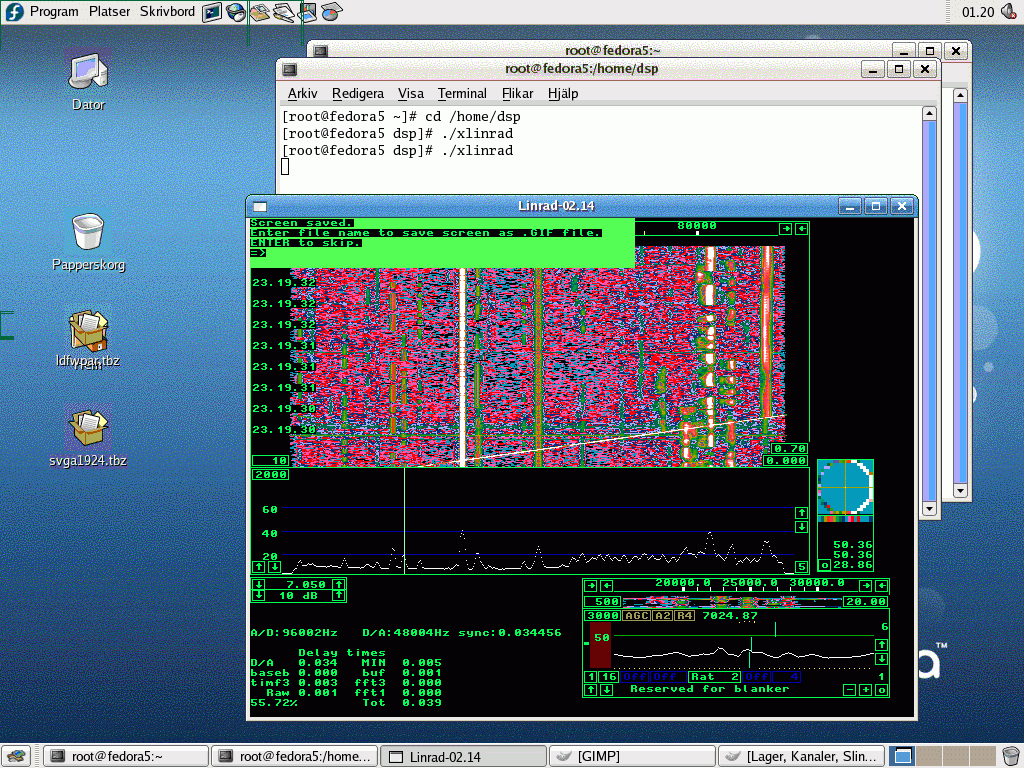Image resolution: width=1024 pixels, height=768 pixels.
Task: Toggle the first Off box in baseband panel
Action: [633, 677]
